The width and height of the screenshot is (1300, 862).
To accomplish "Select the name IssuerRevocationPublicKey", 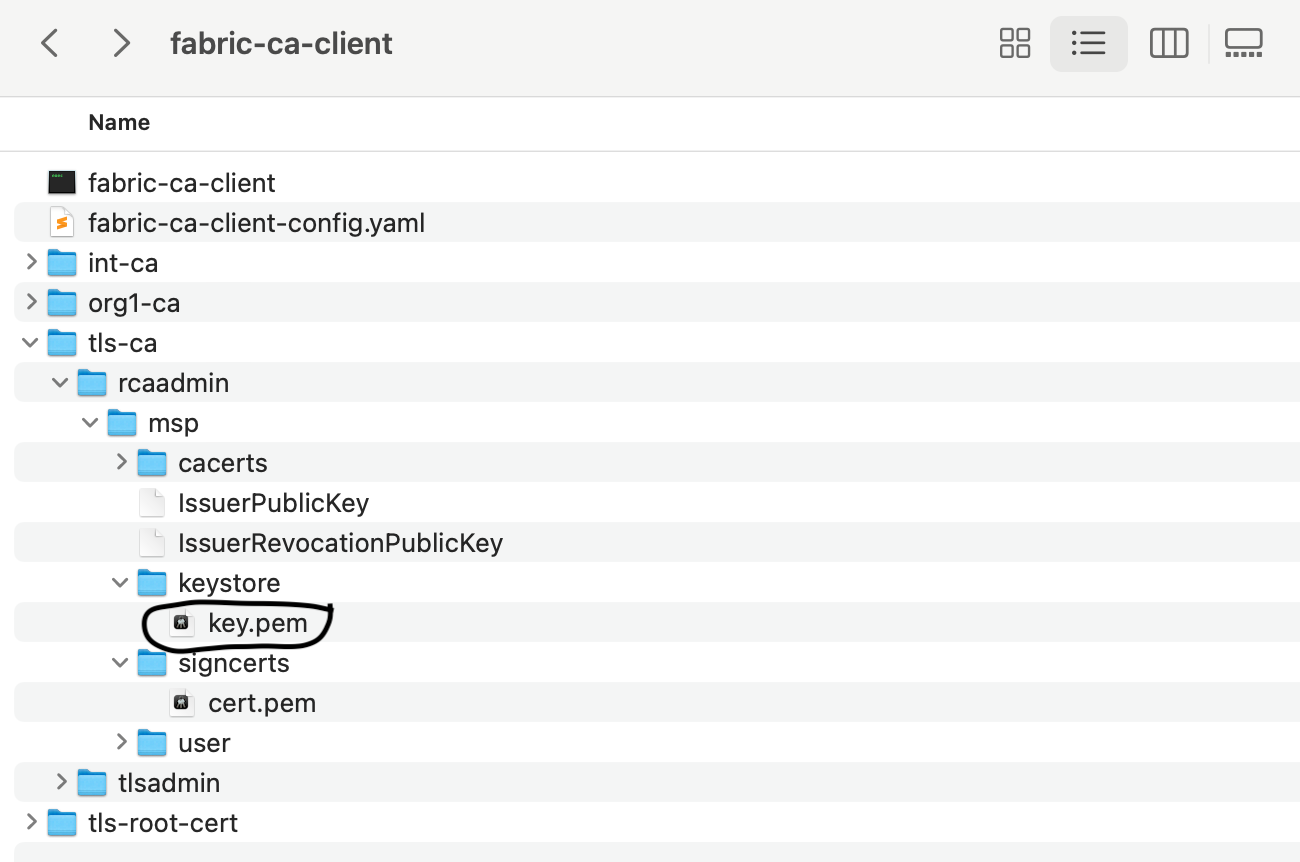I will [x=340, y=544].
